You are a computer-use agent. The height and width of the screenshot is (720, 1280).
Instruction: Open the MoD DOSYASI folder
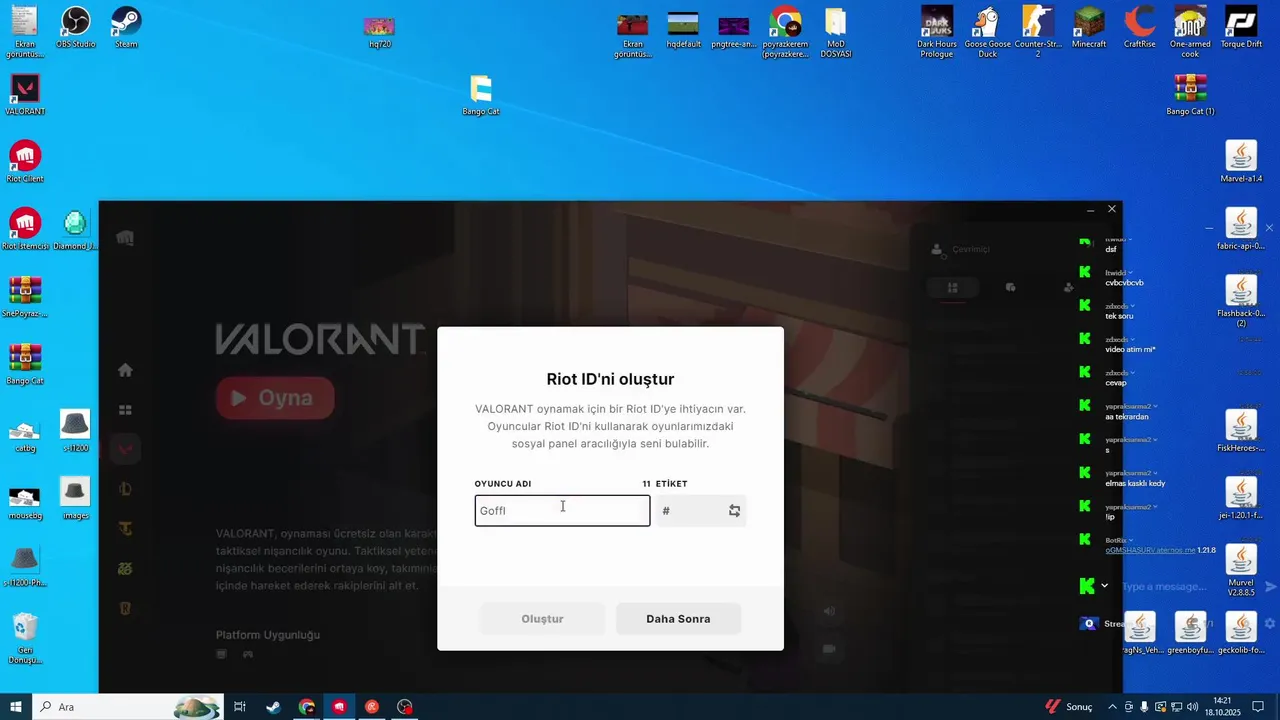836,33
